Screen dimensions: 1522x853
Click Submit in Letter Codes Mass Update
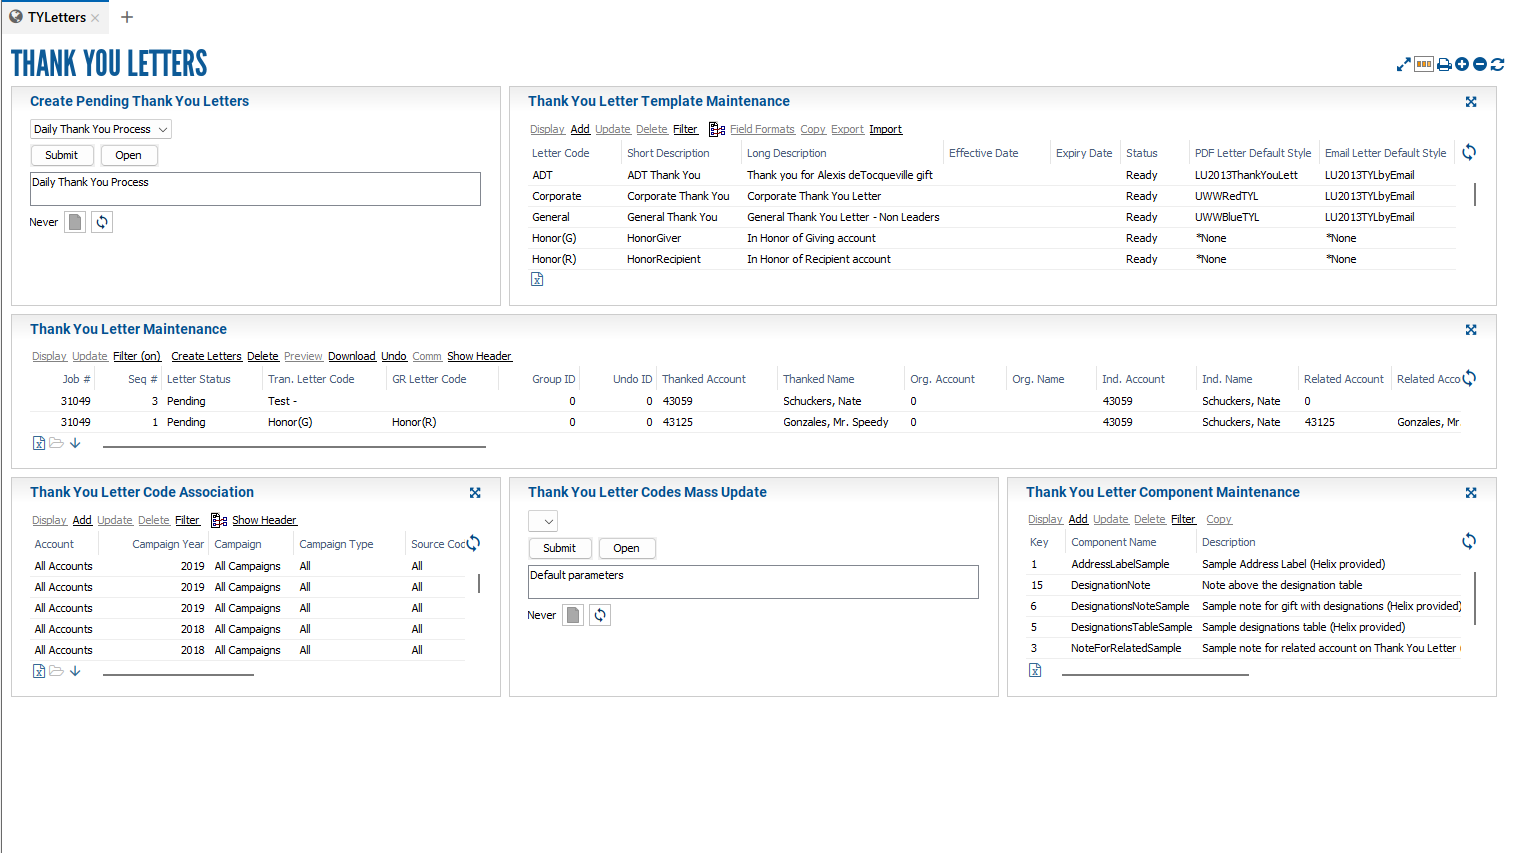pyautogui.click(x=560, y=548)
